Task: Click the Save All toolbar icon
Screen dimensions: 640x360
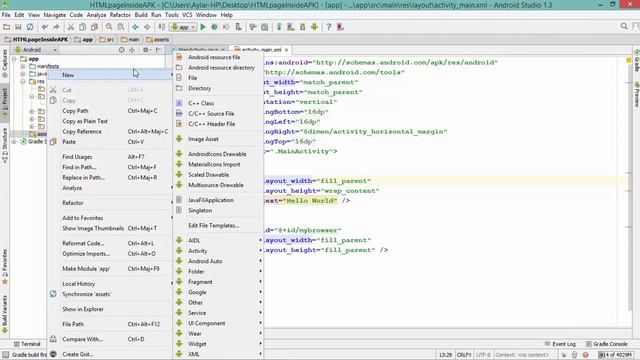Action: coord(18,27)
